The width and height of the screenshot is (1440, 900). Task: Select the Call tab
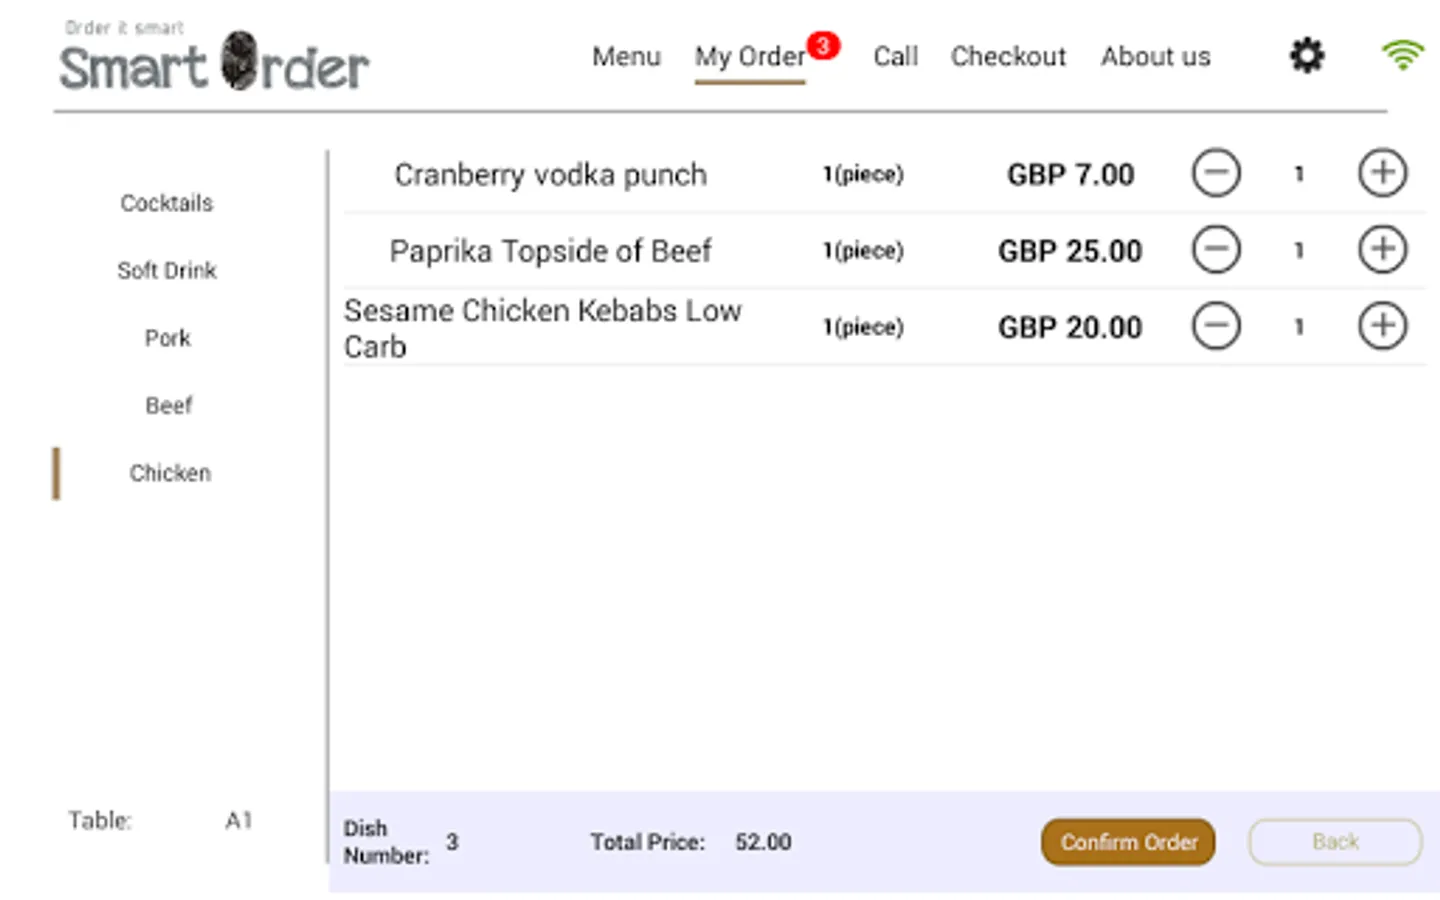[x=895, y=57]
